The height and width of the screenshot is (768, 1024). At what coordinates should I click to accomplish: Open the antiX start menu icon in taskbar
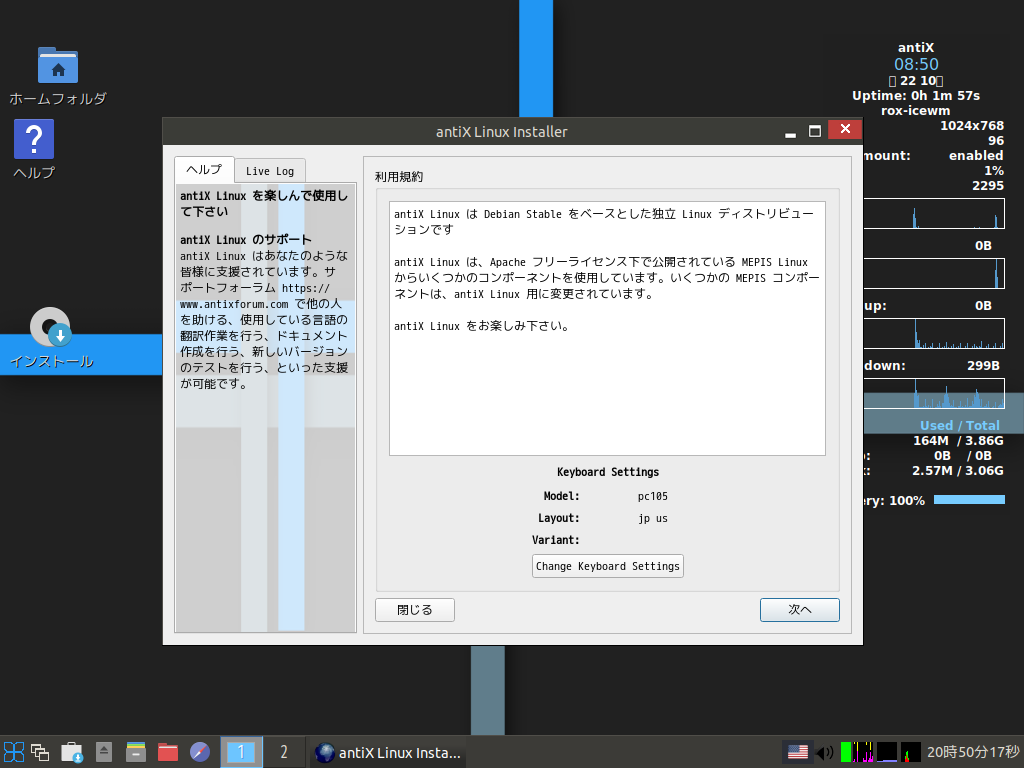pyautogui.click(x=14, y=752)
